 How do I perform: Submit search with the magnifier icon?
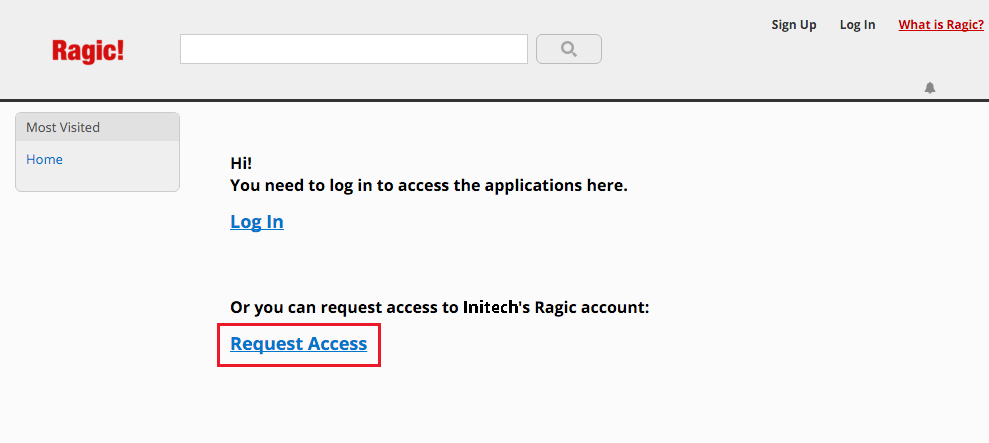pyautogui.click(x=569, y=49)
